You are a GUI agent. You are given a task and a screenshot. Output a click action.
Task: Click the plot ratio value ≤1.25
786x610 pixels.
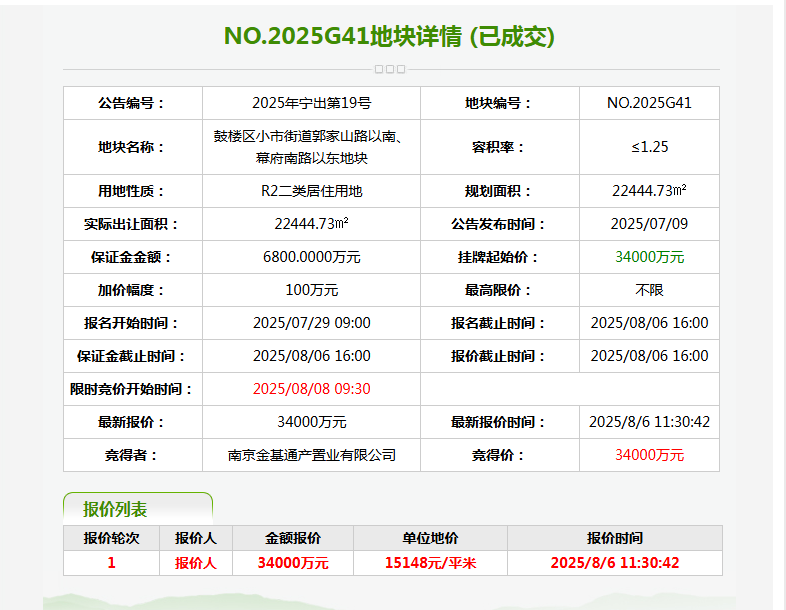pos(649,147)
